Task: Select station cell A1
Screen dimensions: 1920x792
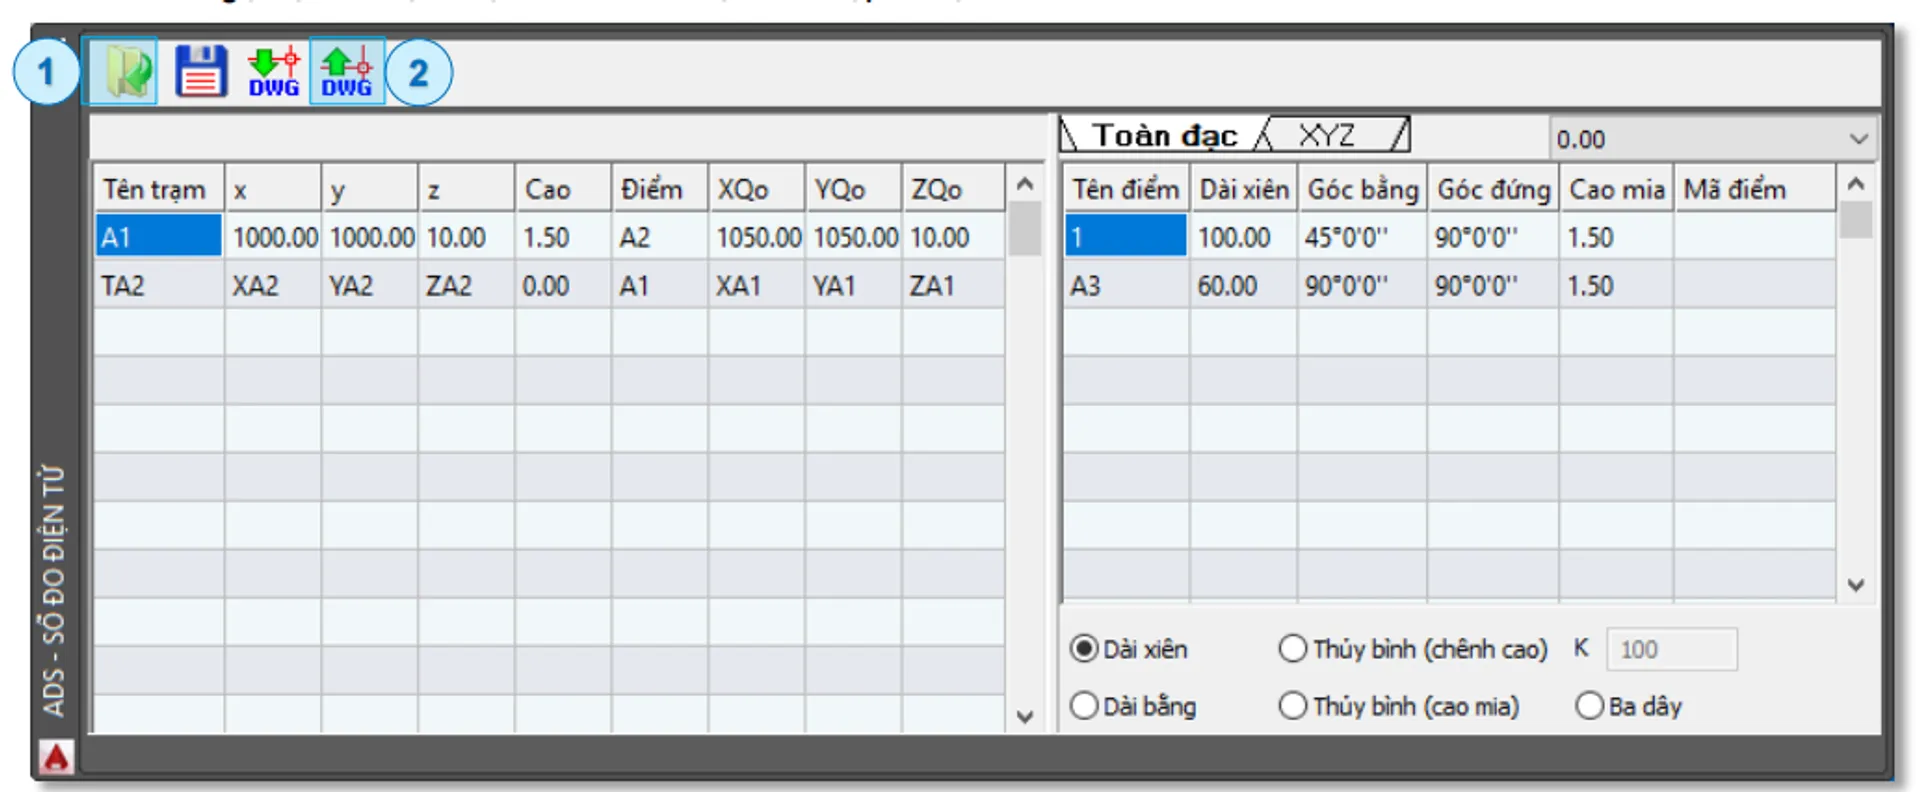Action: point(159,237)
